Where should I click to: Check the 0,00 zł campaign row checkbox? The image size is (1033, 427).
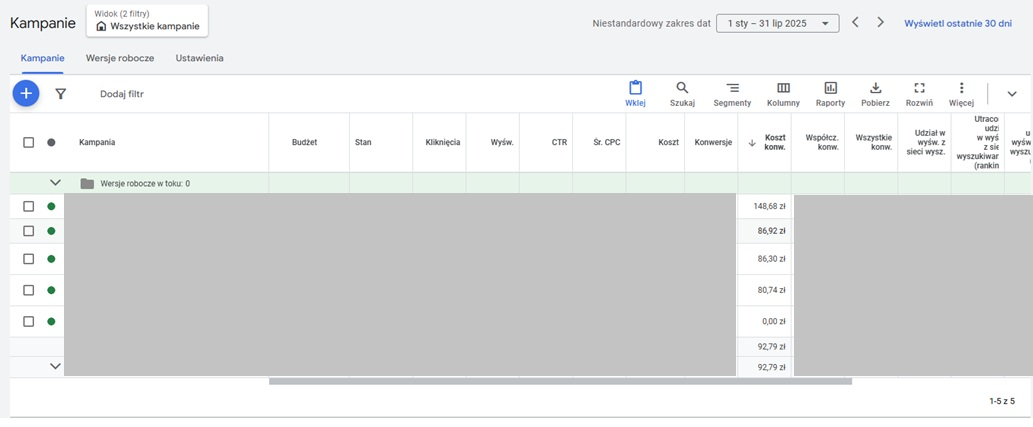(28, 322)
